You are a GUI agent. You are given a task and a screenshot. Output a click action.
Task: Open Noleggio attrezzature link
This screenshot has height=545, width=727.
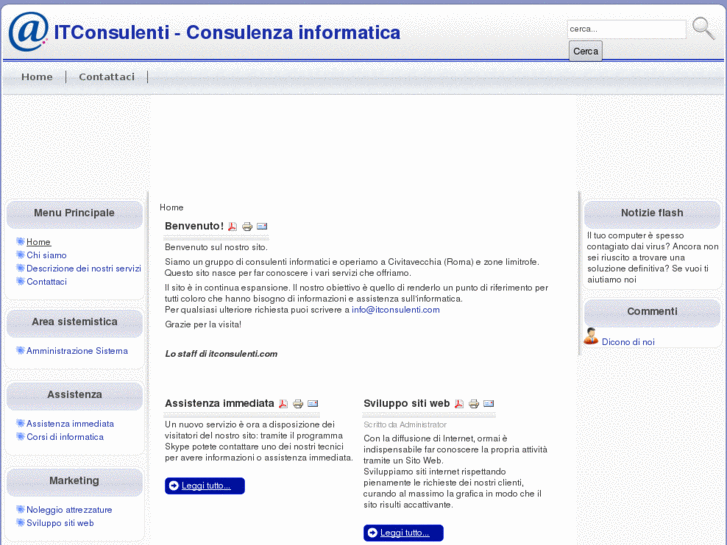pos(69,510)
